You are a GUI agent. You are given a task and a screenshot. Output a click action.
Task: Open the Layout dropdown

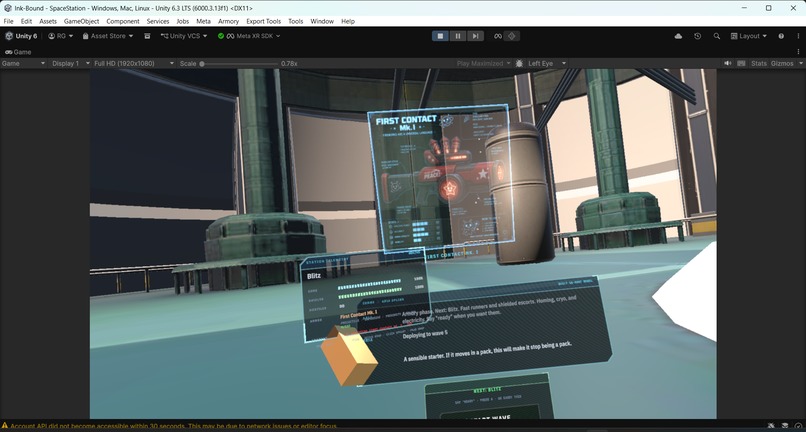749,36
